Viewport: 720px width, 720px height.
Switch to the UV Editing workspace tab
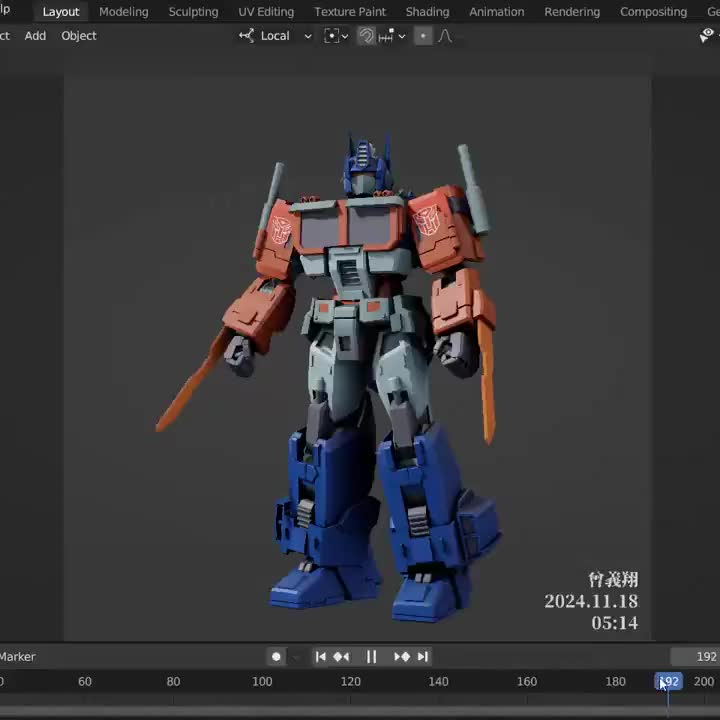pyautogui.click(x=266, y=12)
